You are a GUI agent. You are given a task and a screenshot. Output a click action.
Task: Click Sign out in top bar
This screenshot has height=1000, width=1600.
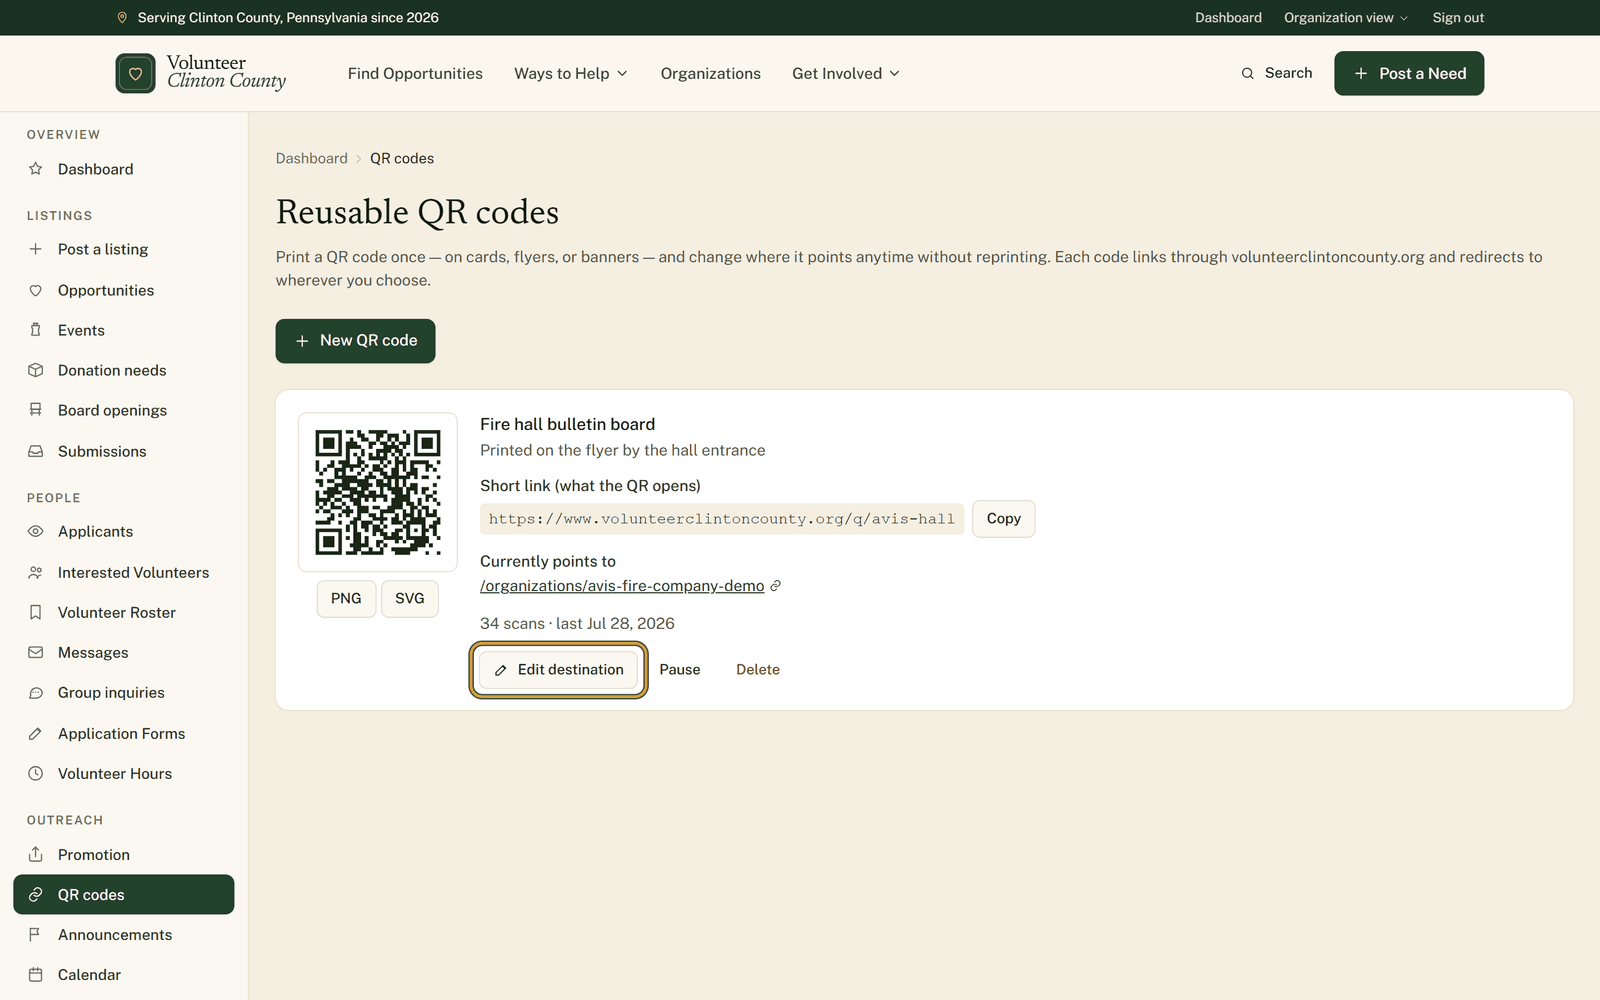(x=1458, y=17)
